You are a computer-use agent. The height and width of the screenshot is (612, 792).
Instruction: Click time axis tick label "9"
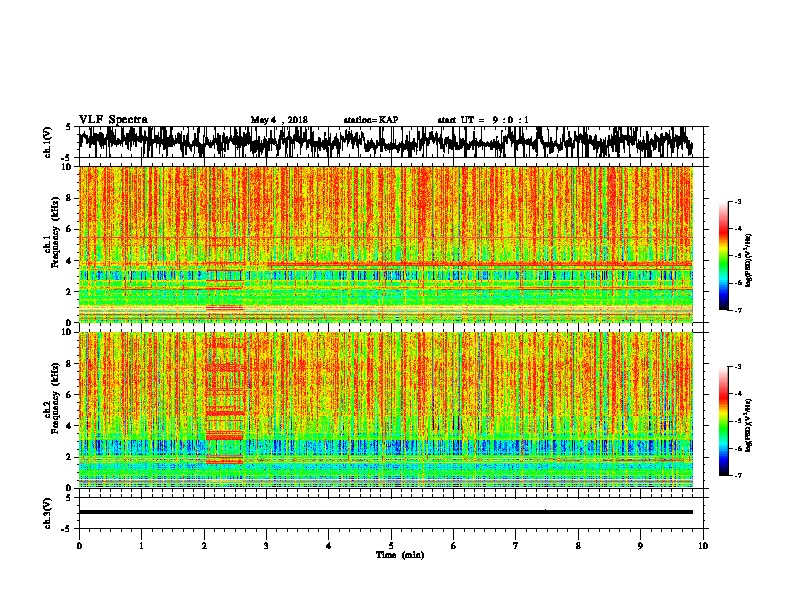point(640,546)
